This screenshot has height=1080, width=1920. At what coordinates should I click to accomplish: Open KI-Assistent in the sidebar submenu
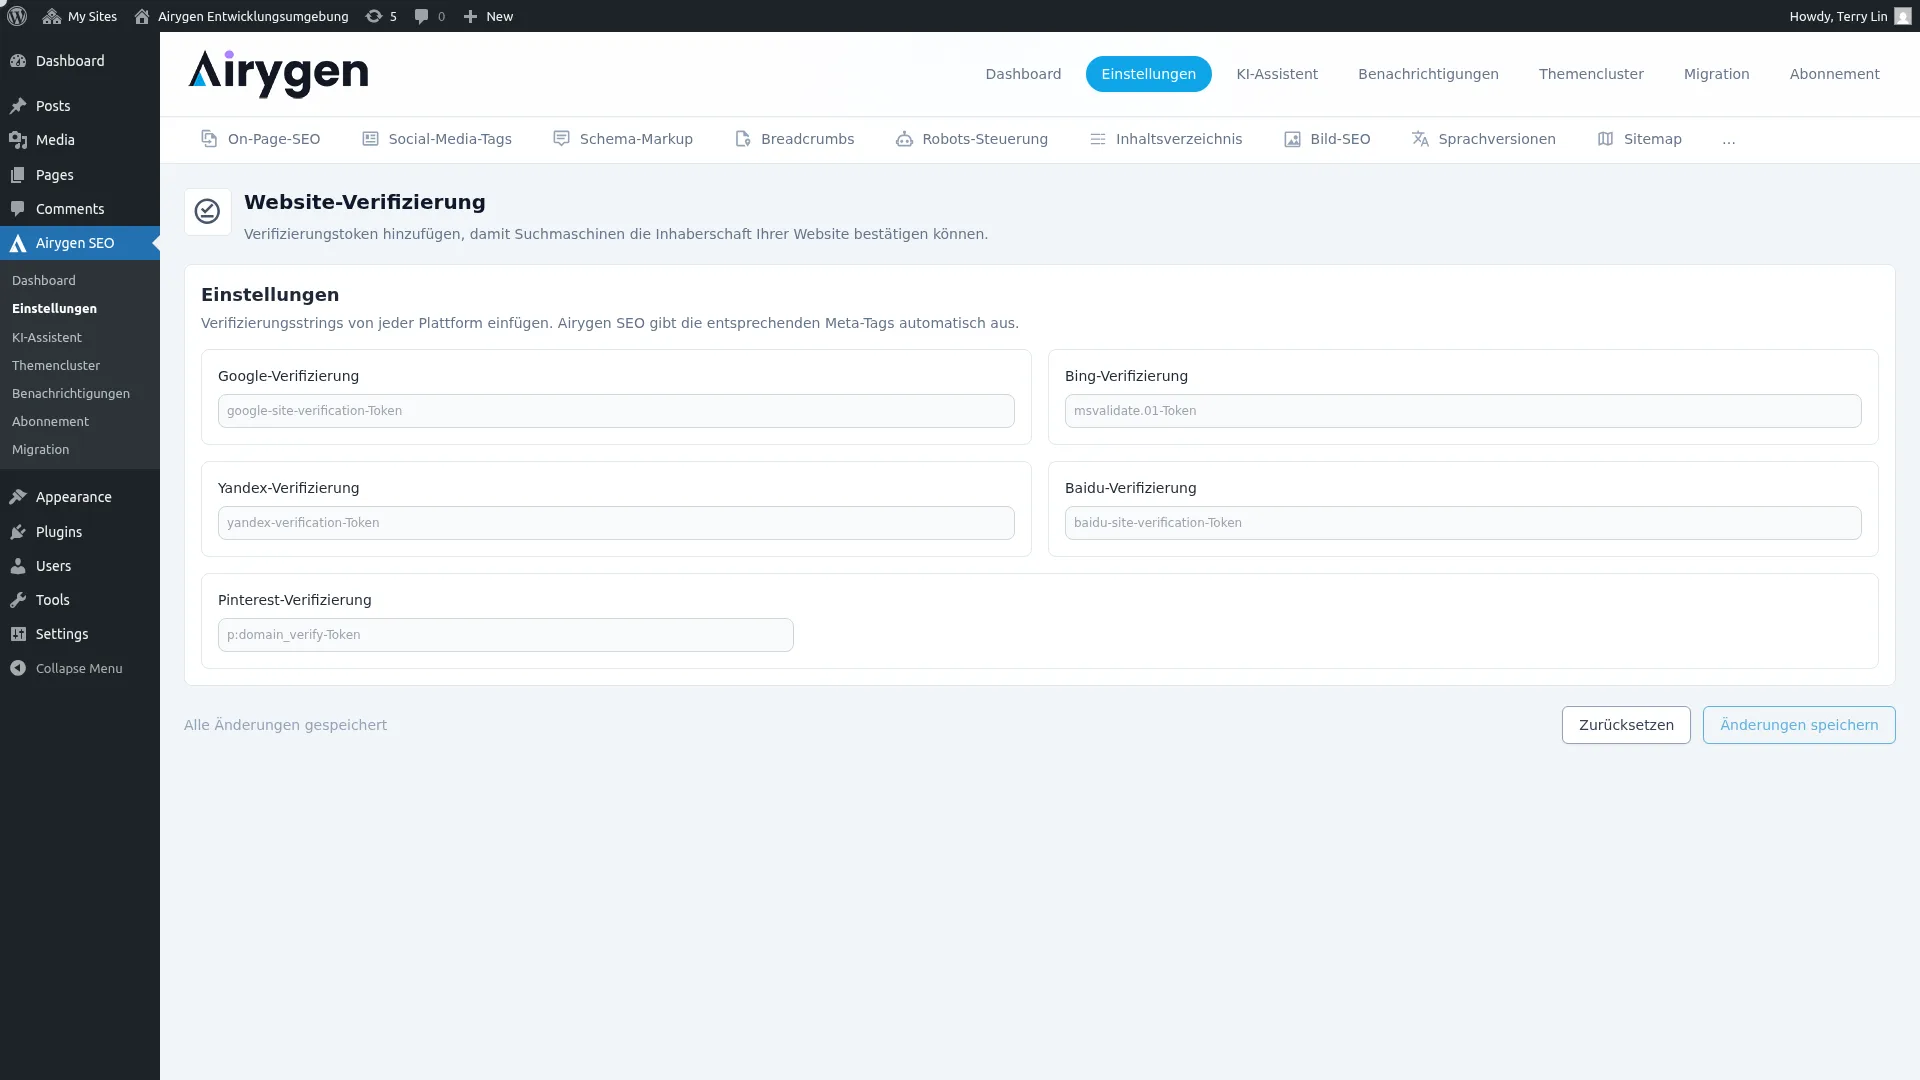tap(47, 338)
